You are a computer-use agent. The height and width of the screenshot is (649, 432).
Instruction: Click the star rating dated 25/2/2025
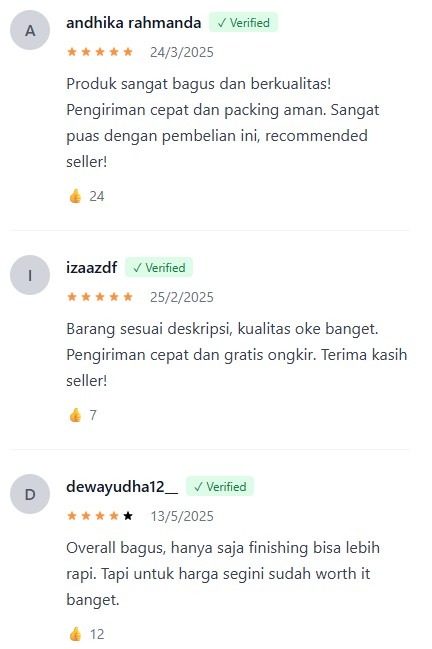(x=100, y=297)
